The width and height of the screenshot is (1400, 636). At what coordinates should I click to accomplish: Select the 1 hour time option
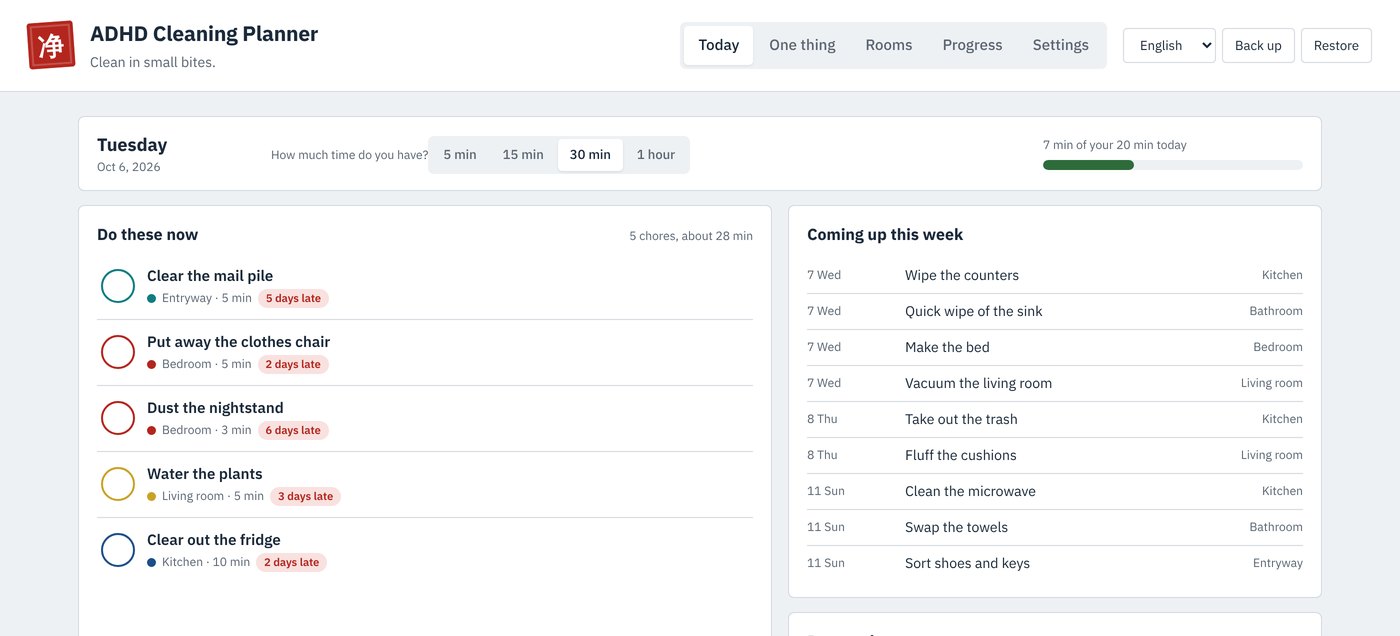tap(656, 155)
